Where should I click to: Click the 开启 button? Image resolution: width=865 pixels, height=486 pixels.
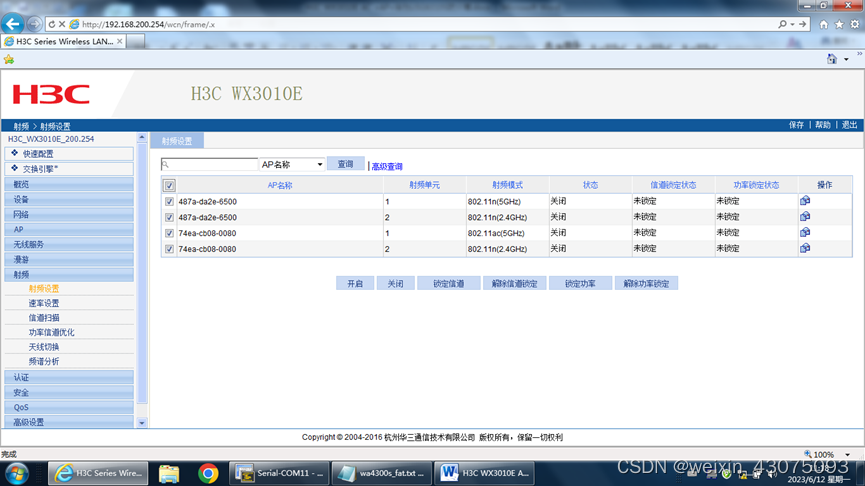[x=355, y=284]
